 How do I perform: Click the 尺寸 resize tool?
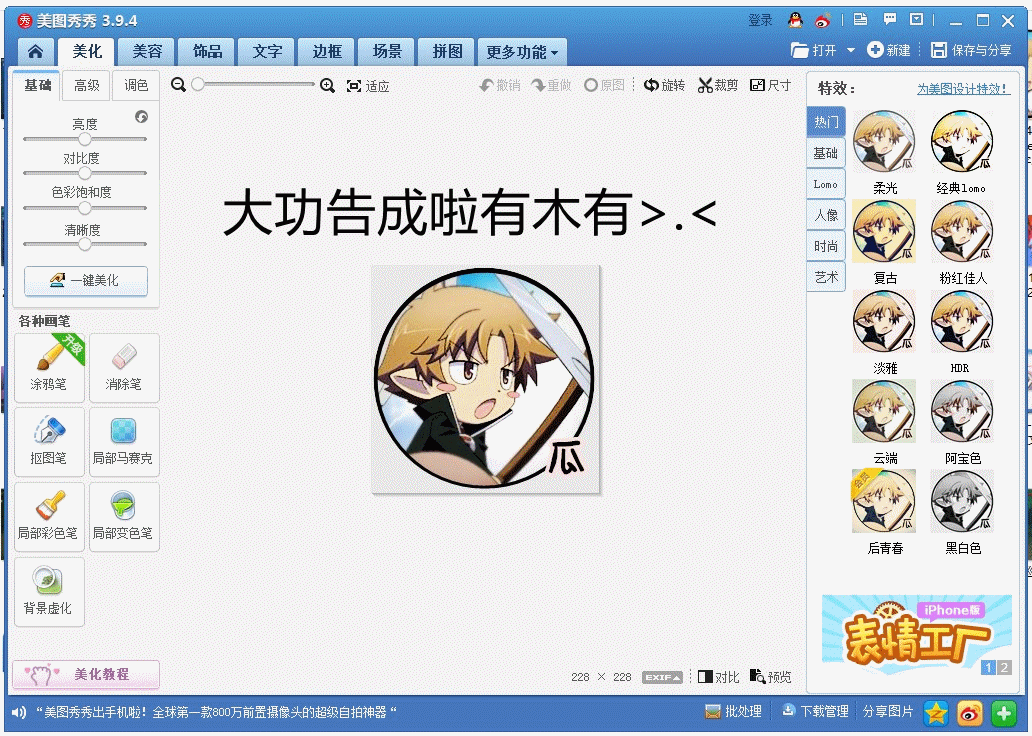coord(770,85)
